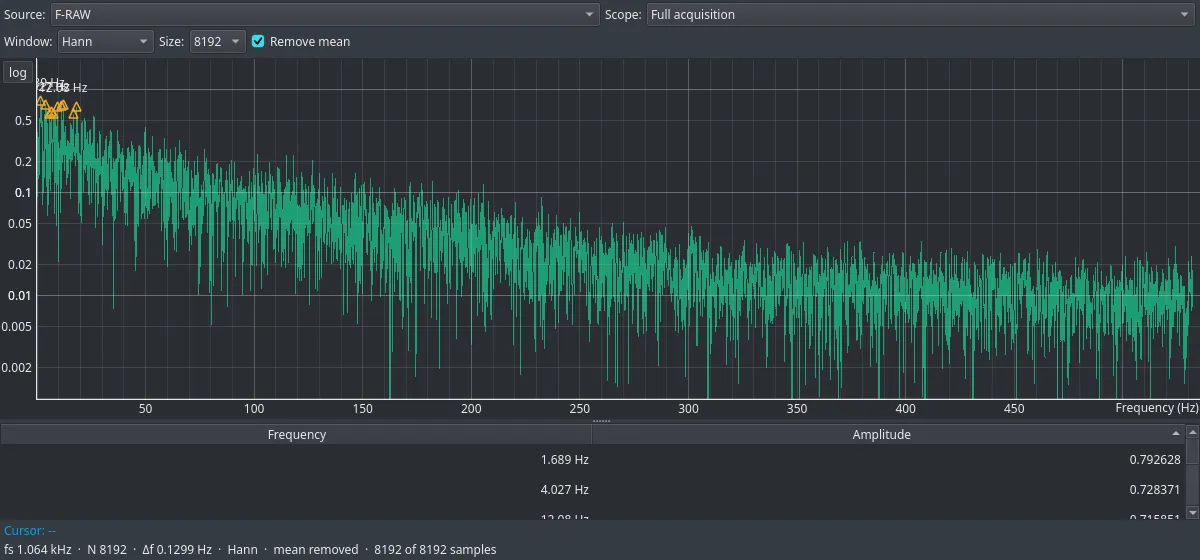This screenshot has height=560, width=1200.
Task: Open the Window function dropdown showing Hann
Action: 105,41
